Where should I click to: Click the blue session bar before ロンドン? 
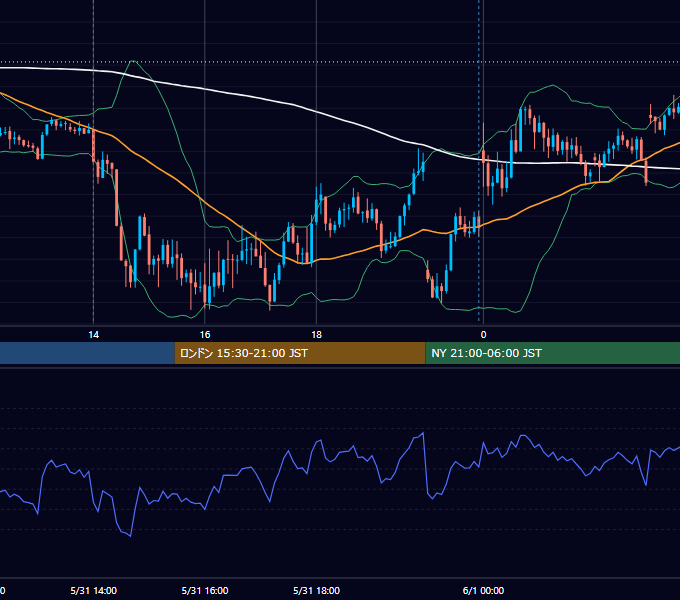click(x=87, y=353)
